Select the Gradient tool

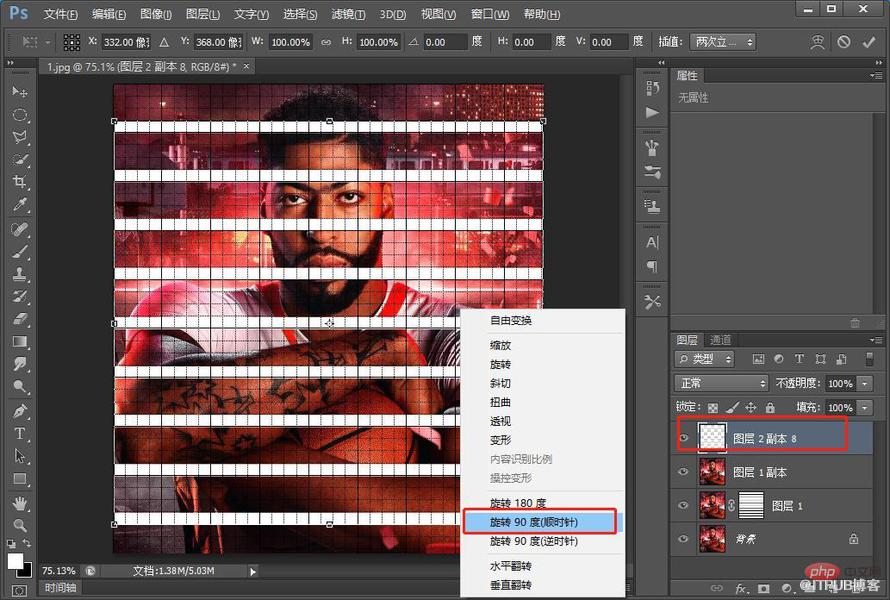click(x=20, y=342)
